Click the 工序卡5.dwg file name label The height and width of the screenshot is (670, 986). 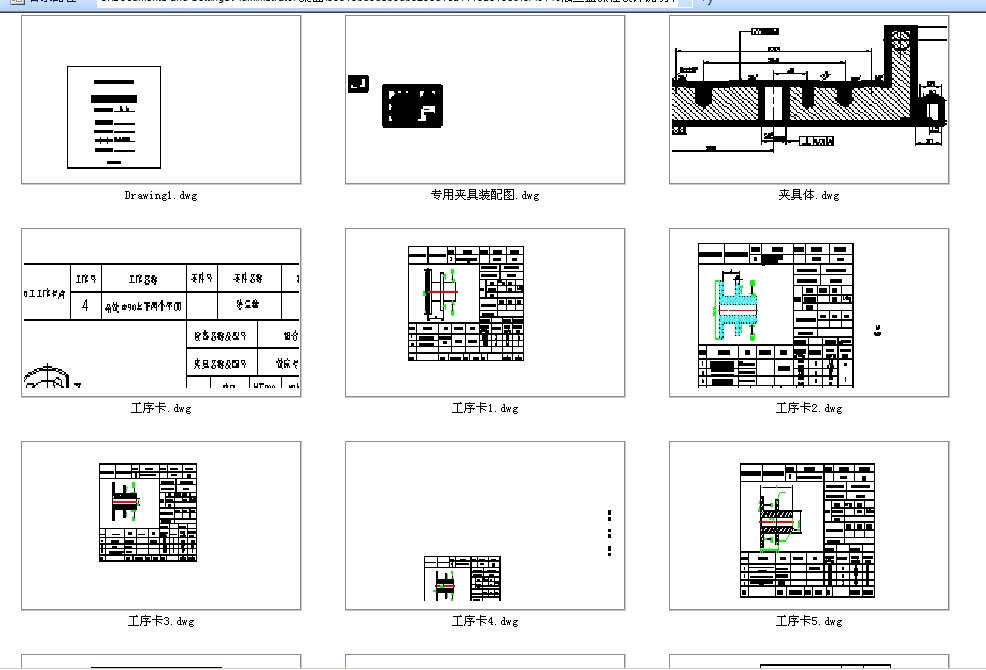tap(810, 620)
